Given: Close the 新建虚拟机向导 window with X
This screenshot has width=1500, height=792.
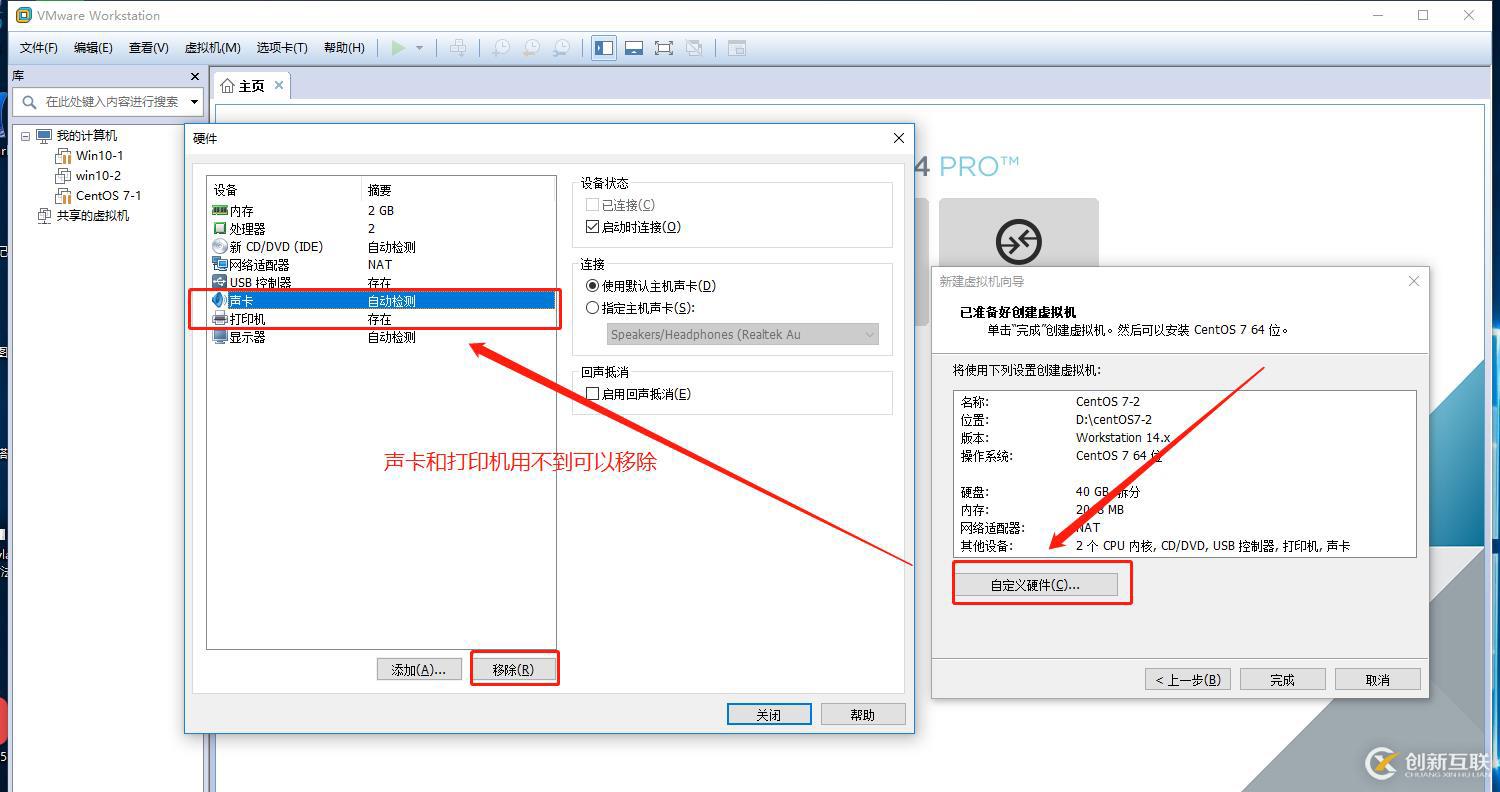Looking at the screenshot, I should coord(1414,282).
